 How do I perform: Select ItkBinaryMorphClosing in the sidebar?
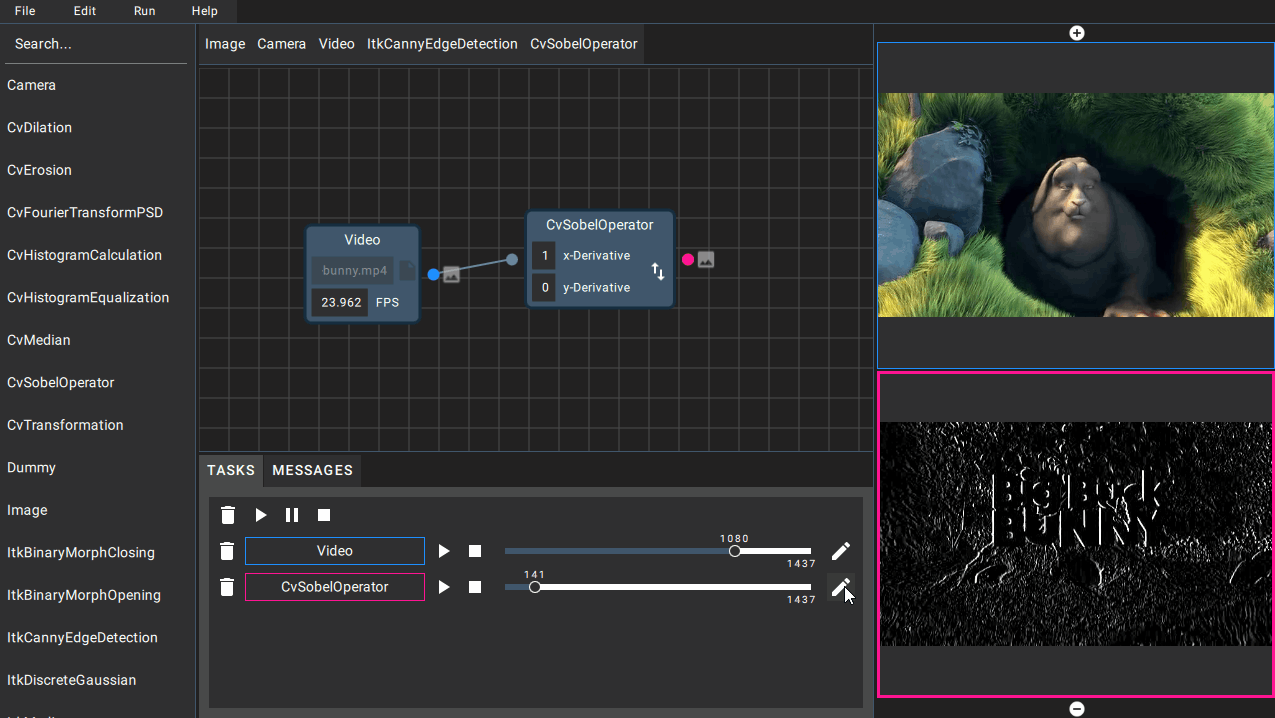(81, 553)
